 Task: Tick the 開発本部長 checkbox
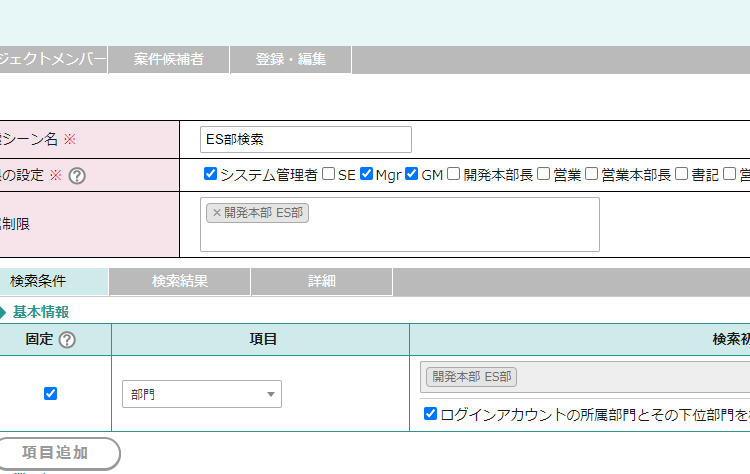(454, 174)
